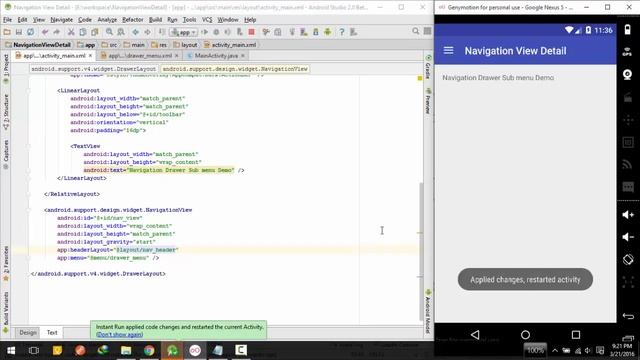Paste from clipboard toolbar icon
640x360 pixels.
click(x=95, y=32)
